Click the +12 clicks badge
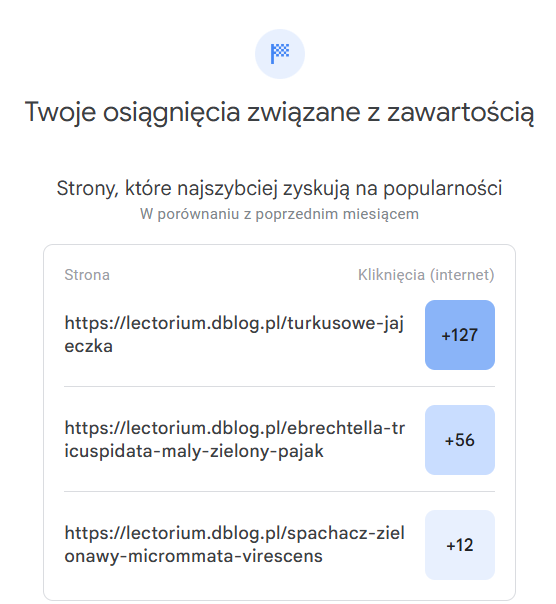Viewport: 556px width, 604px height. (x=460, y=545)
